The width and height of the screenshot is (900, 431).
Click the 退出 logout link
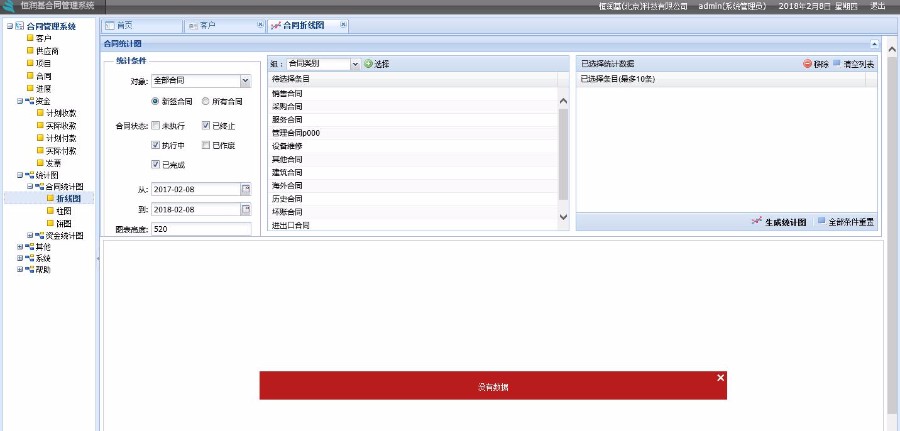point(878,6)
